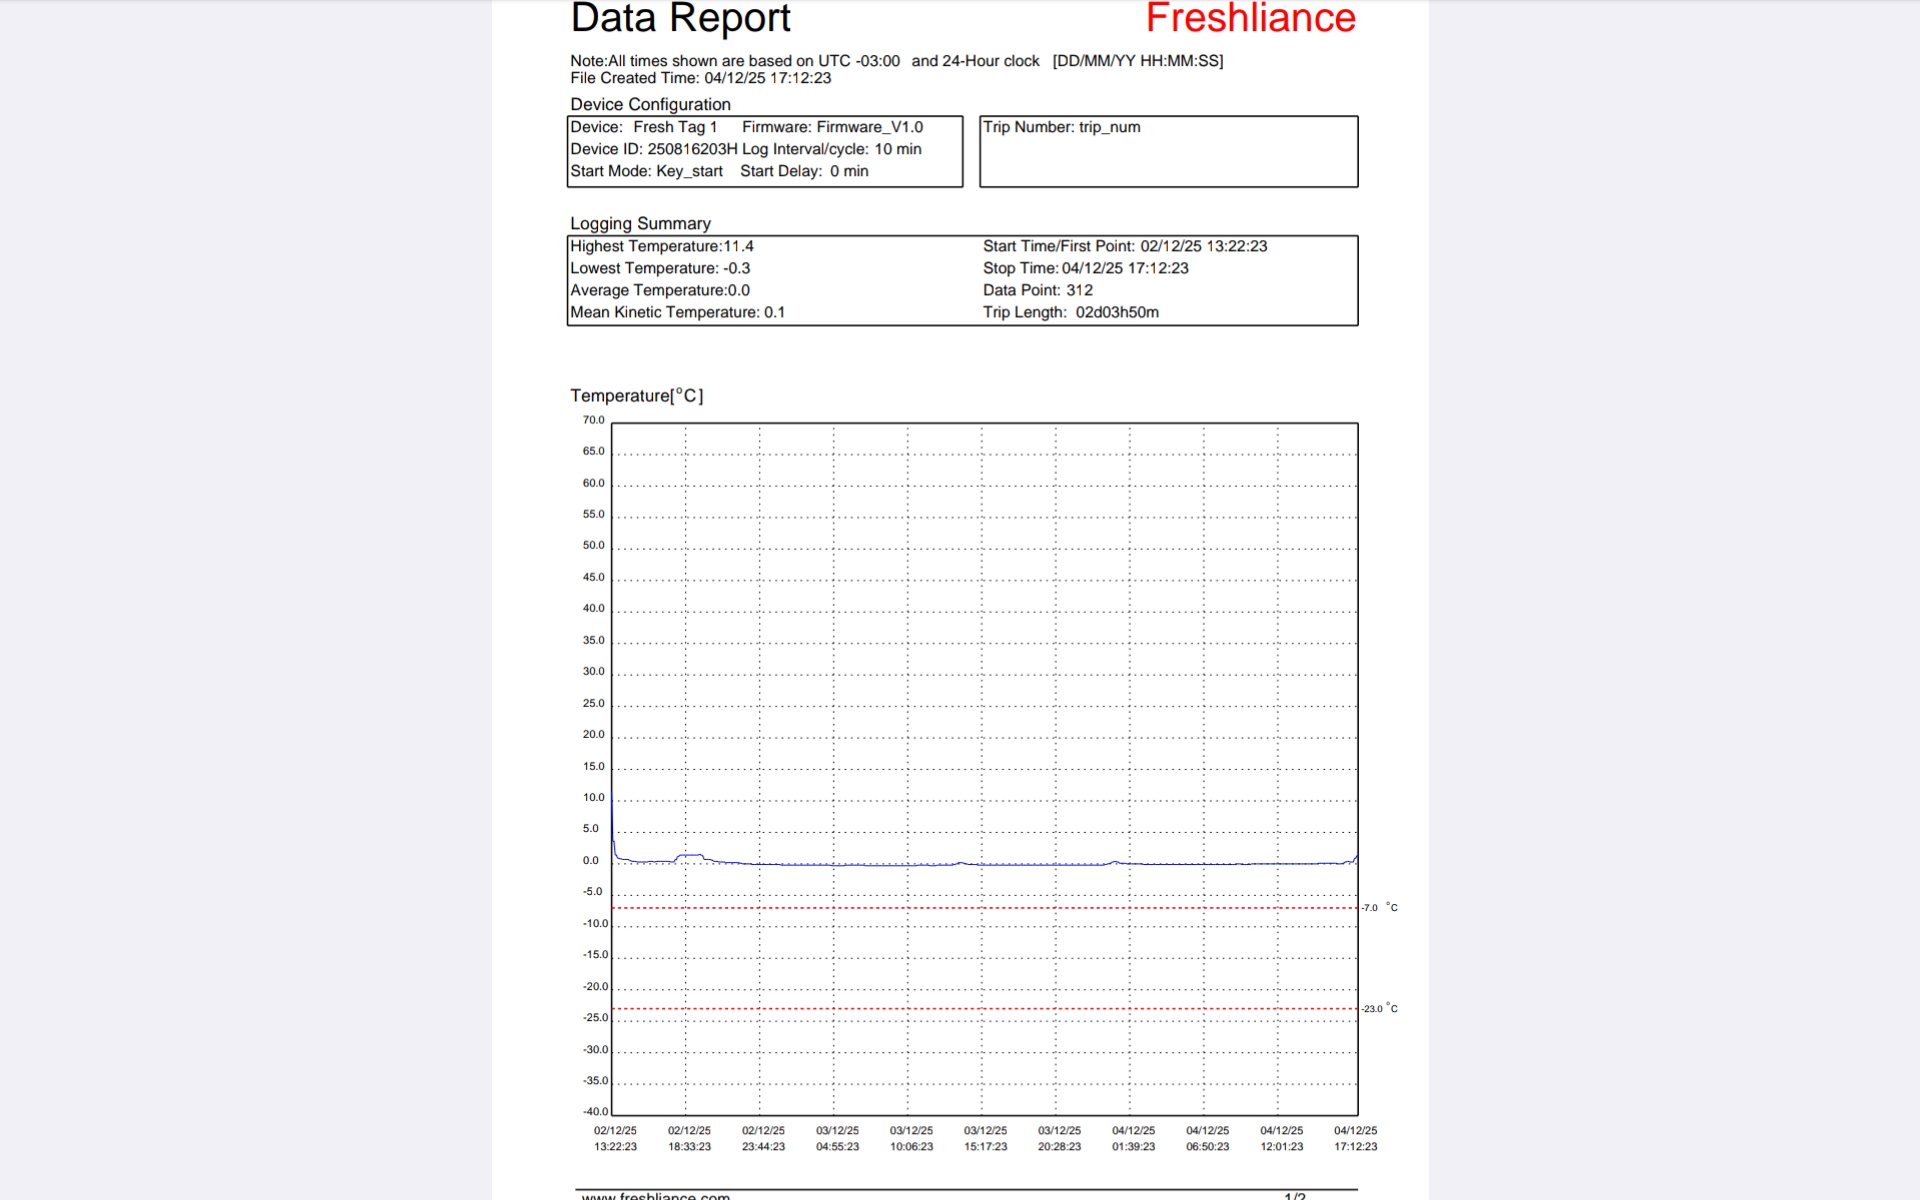Click the 03/12/25 10:06:23 x-axis label
This screenshot has height=1200, width=1920.
click(911, 1139)
